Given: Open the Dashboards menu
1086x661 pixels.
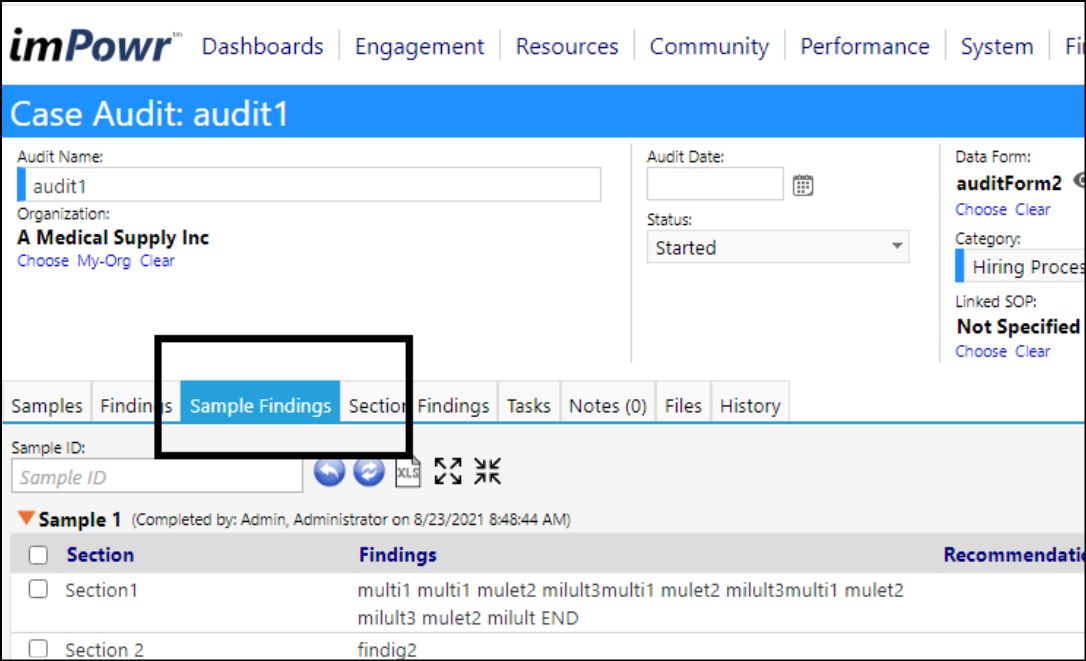Looking at the screenshot, I should (262, 46).
